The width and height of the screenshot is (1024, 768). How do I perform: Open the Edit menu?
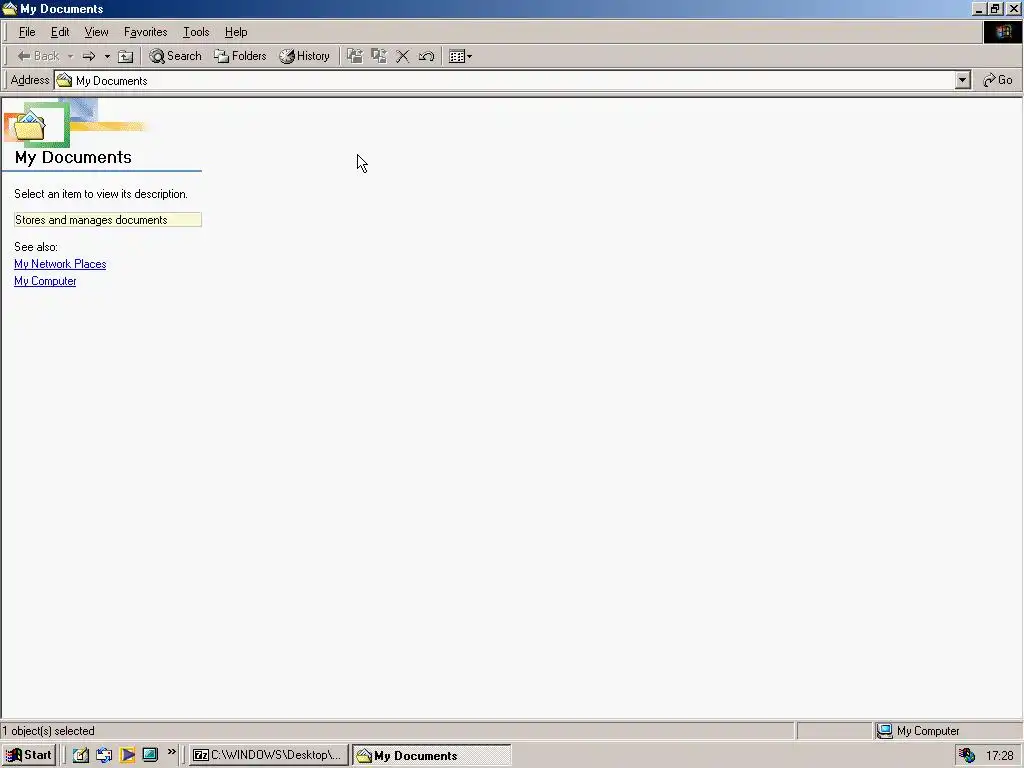60,32
